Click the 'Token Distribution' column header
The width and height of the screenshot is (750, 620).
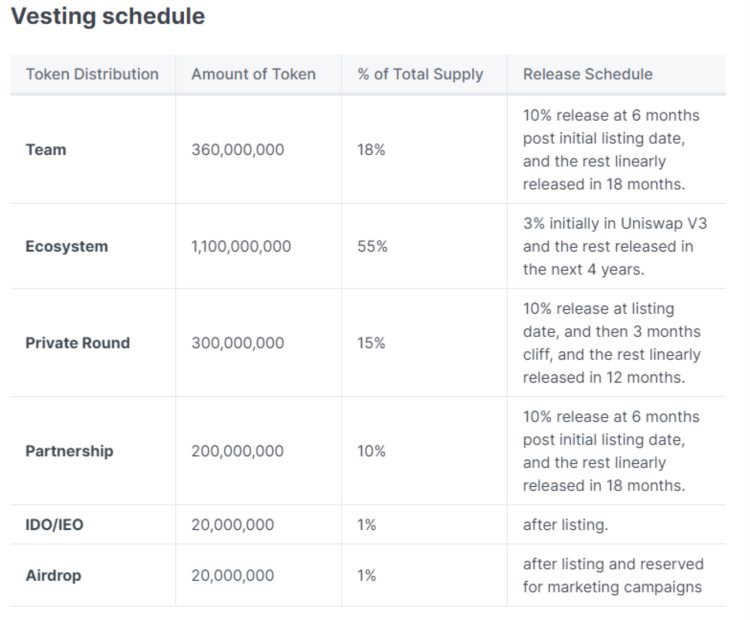92,74
